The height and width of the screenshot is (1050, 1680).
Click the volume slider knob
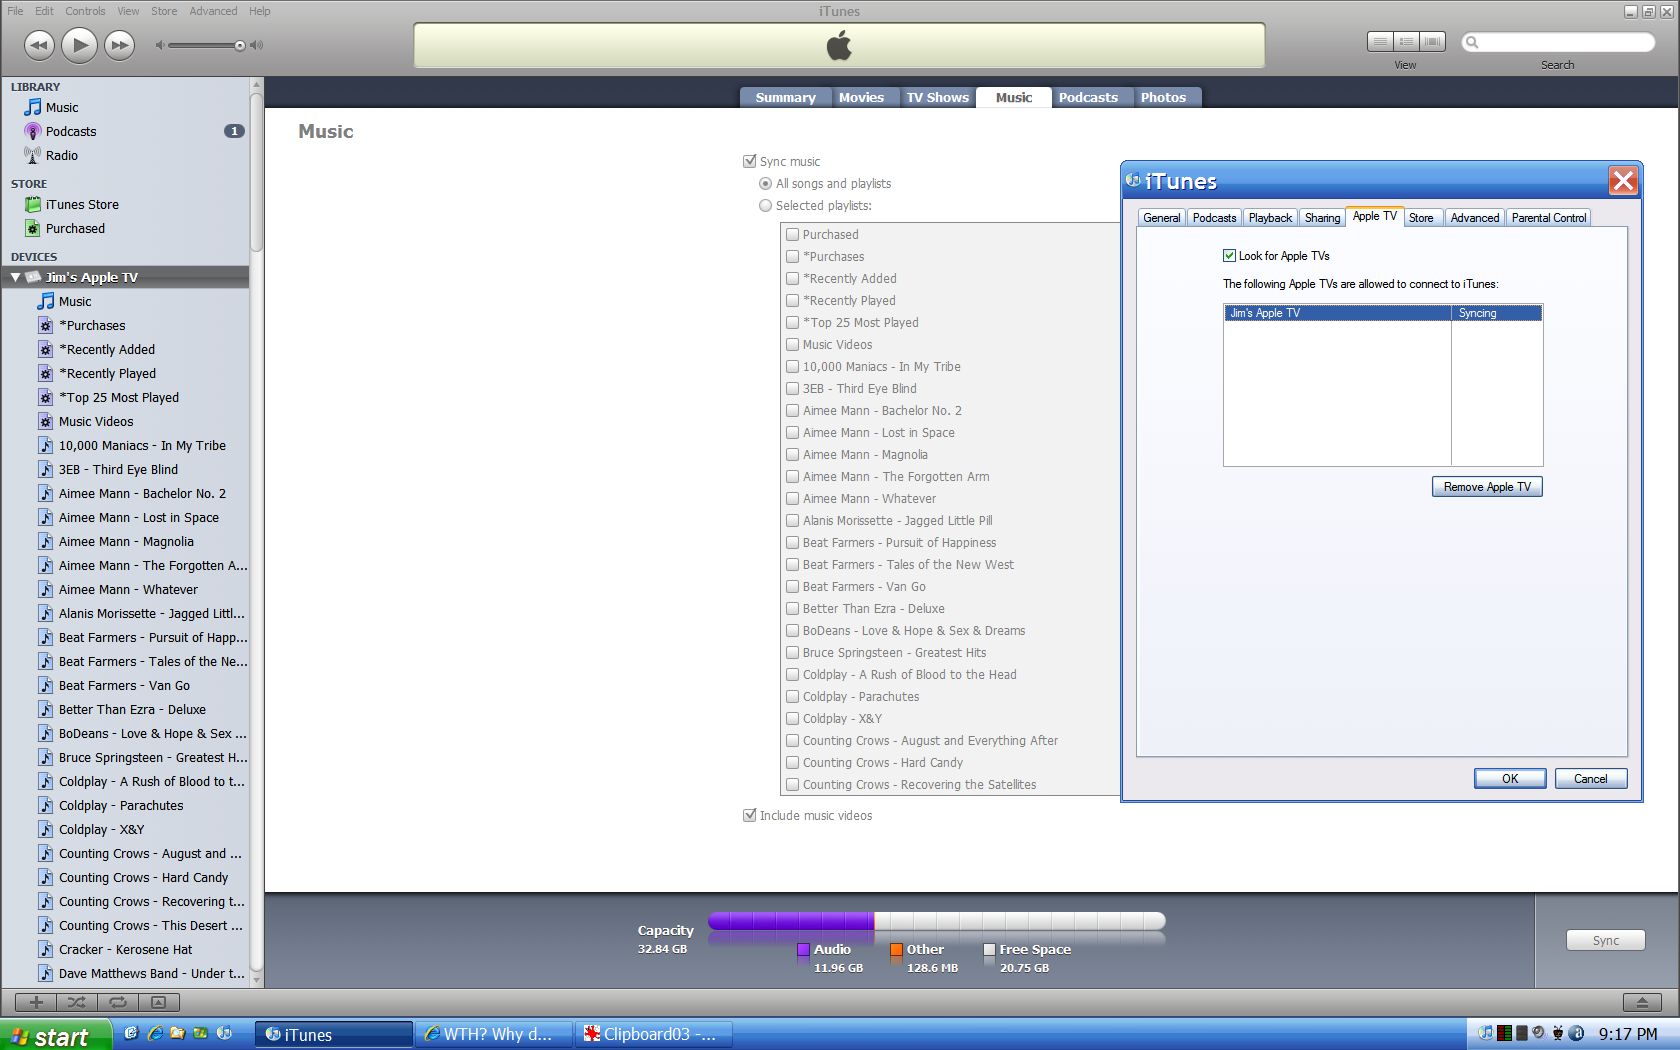pos(240,45)
